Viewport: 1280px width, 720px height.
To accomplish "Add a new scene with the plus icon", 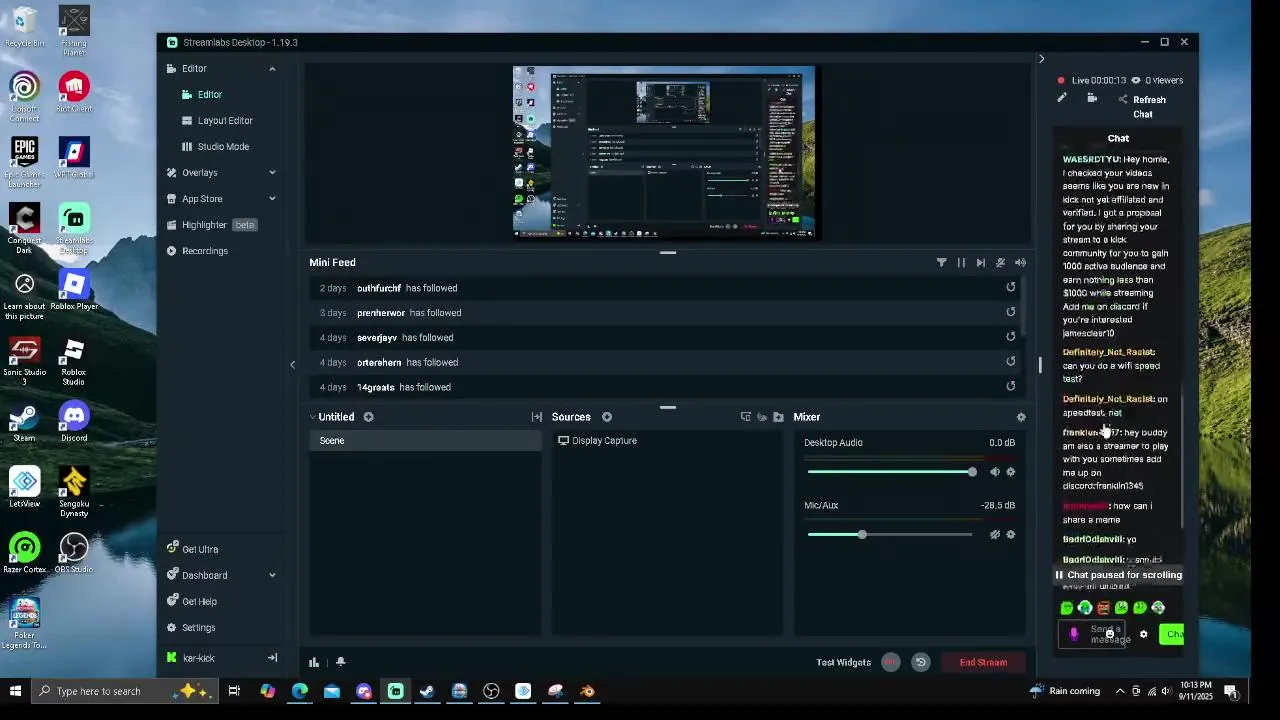I will (368, 417).
